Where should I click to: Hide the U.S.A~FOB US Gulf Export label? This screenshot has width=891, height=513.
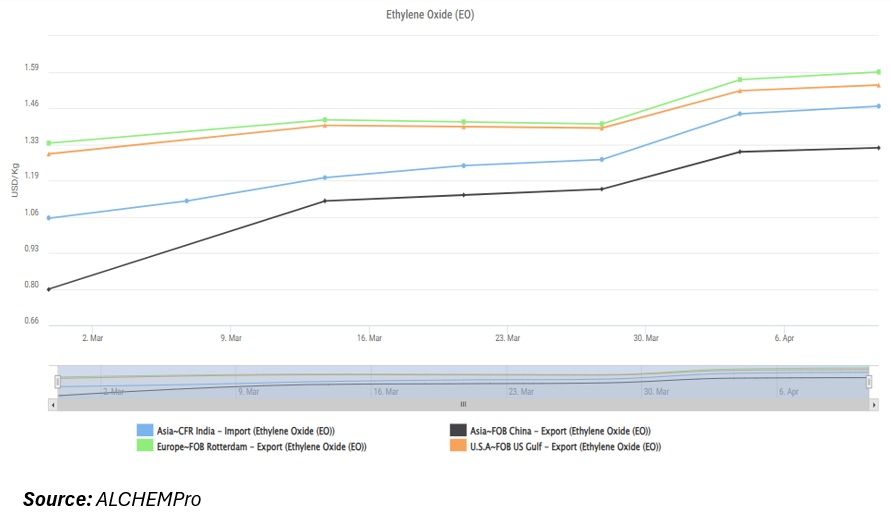click(565, 447)
